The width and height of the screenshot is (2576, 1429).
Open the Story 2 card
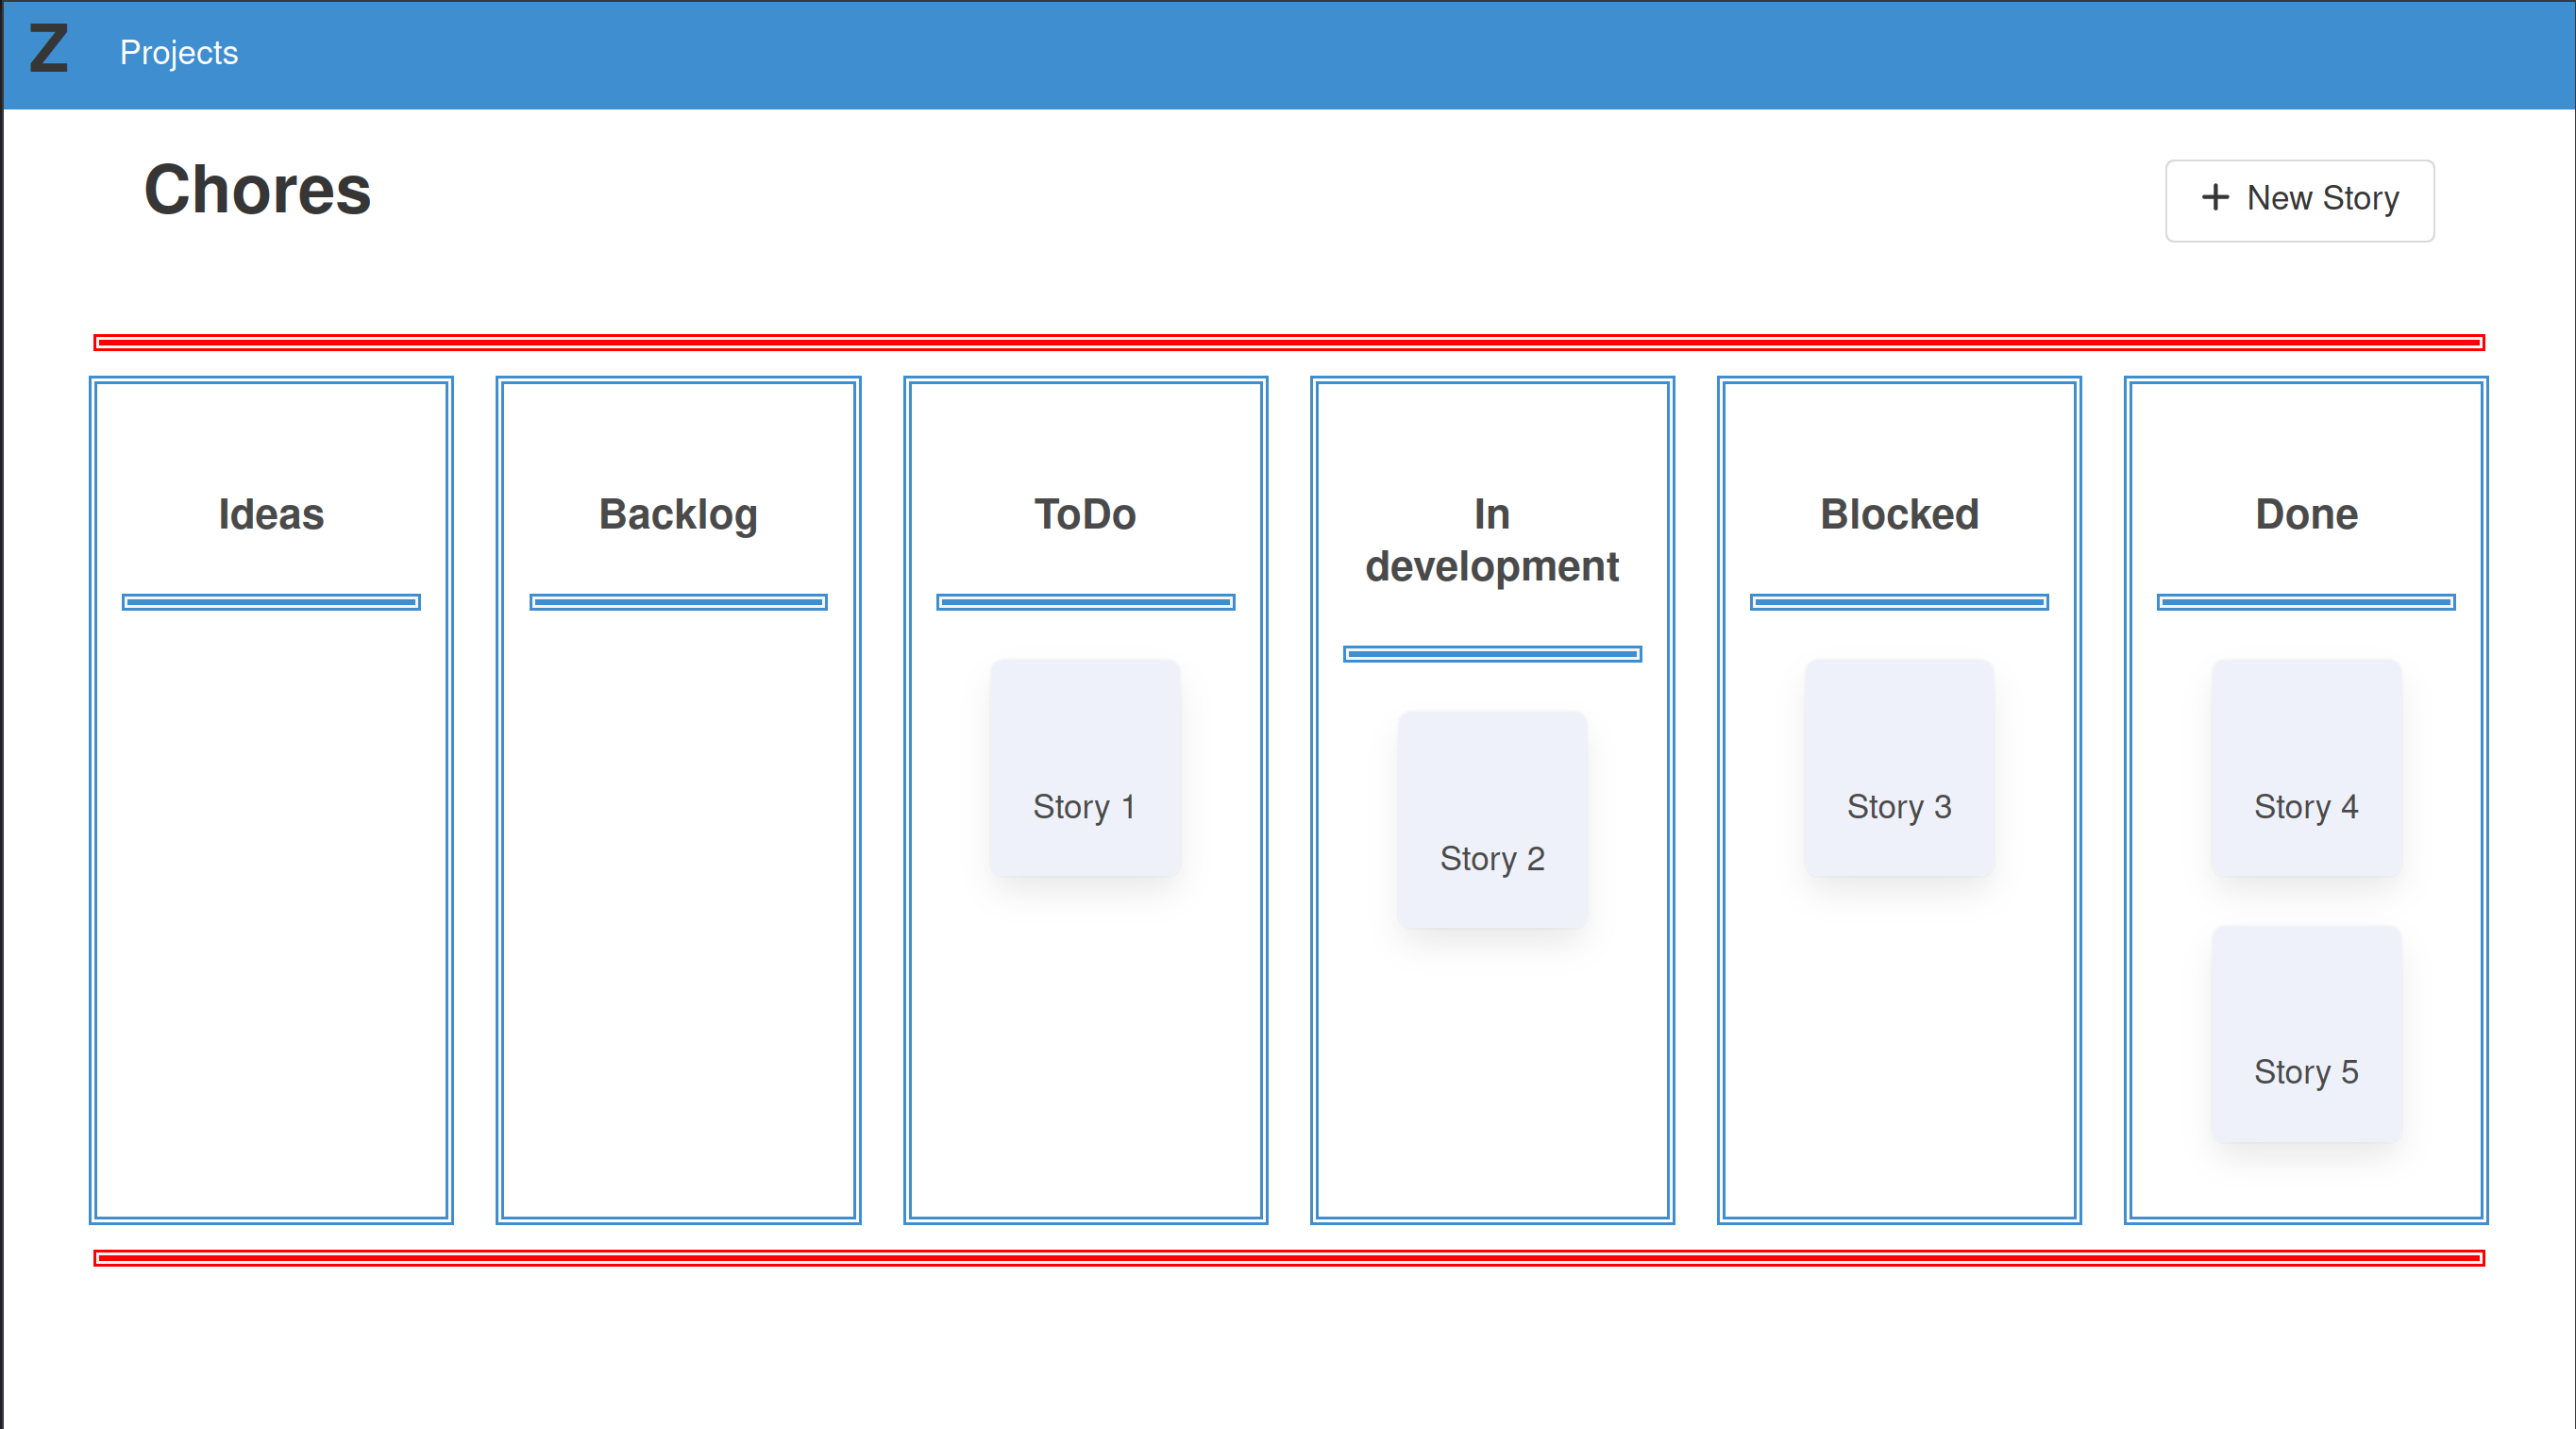[x=1492, y=819]
